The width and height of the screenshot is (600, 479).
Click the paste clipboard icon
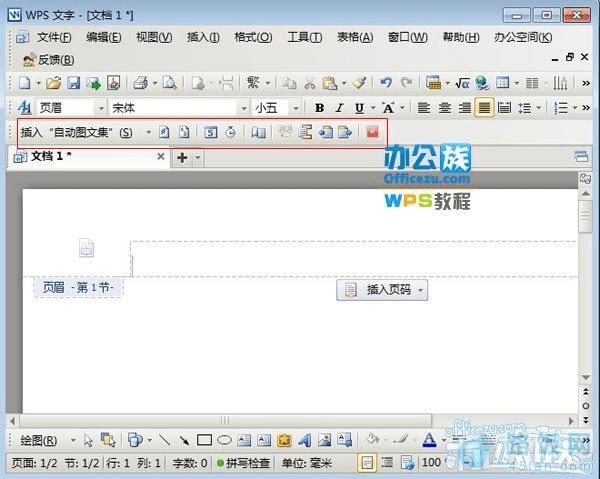pyautogui.click(x=329, y=83)
